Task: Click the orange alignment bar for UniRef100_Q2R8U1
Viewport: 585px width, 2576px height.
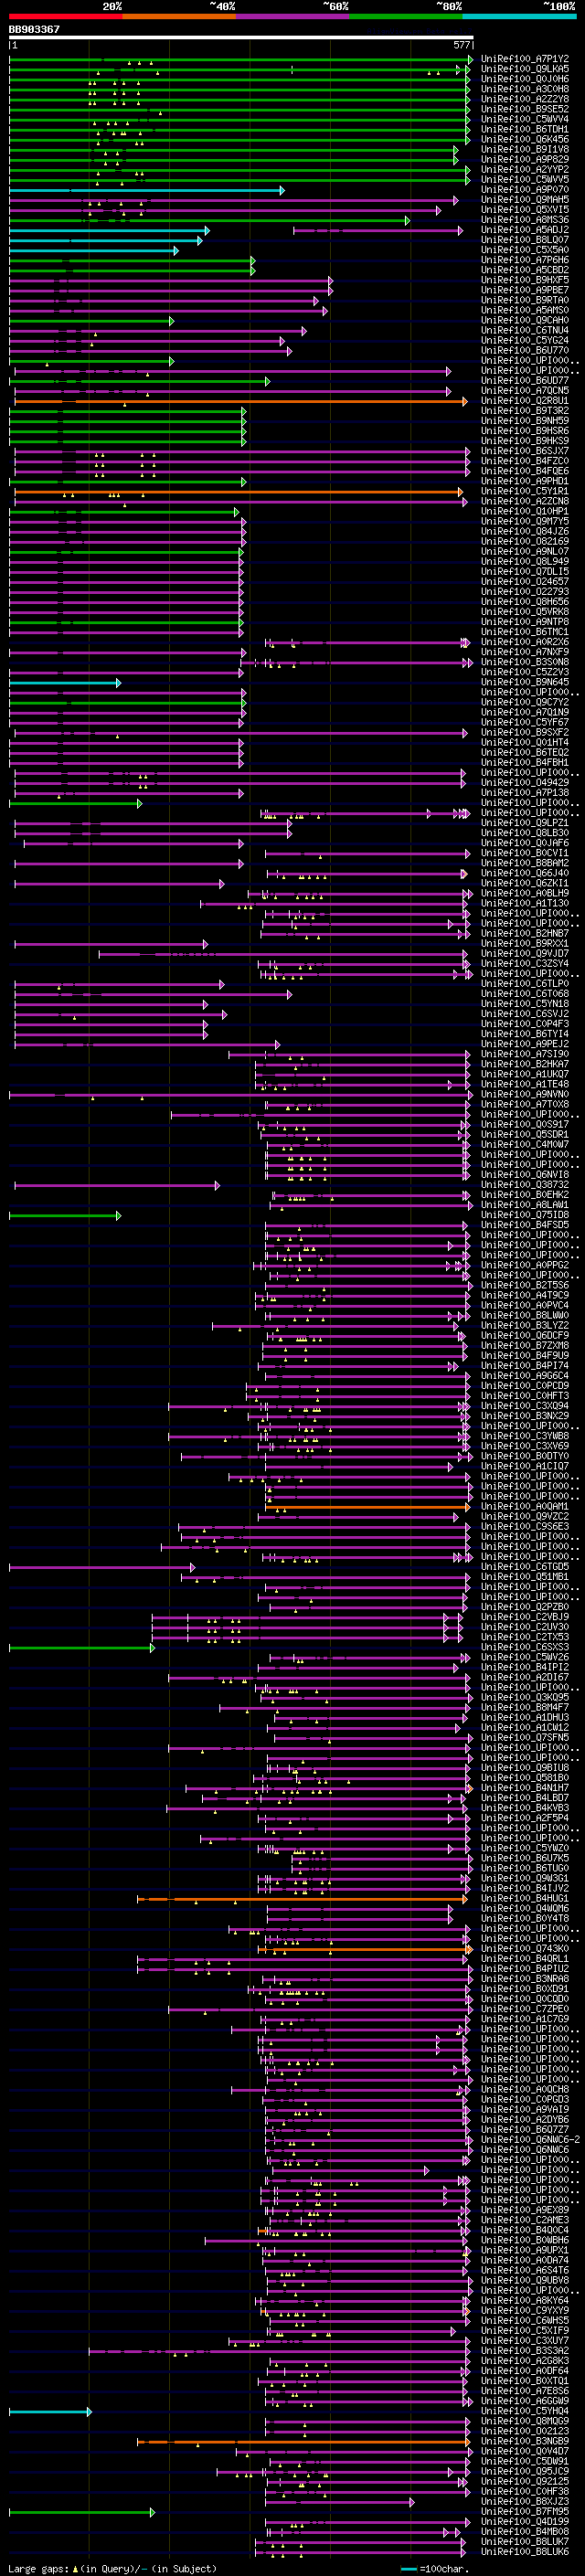Action: pyautogui.click(x=241, y=401)
